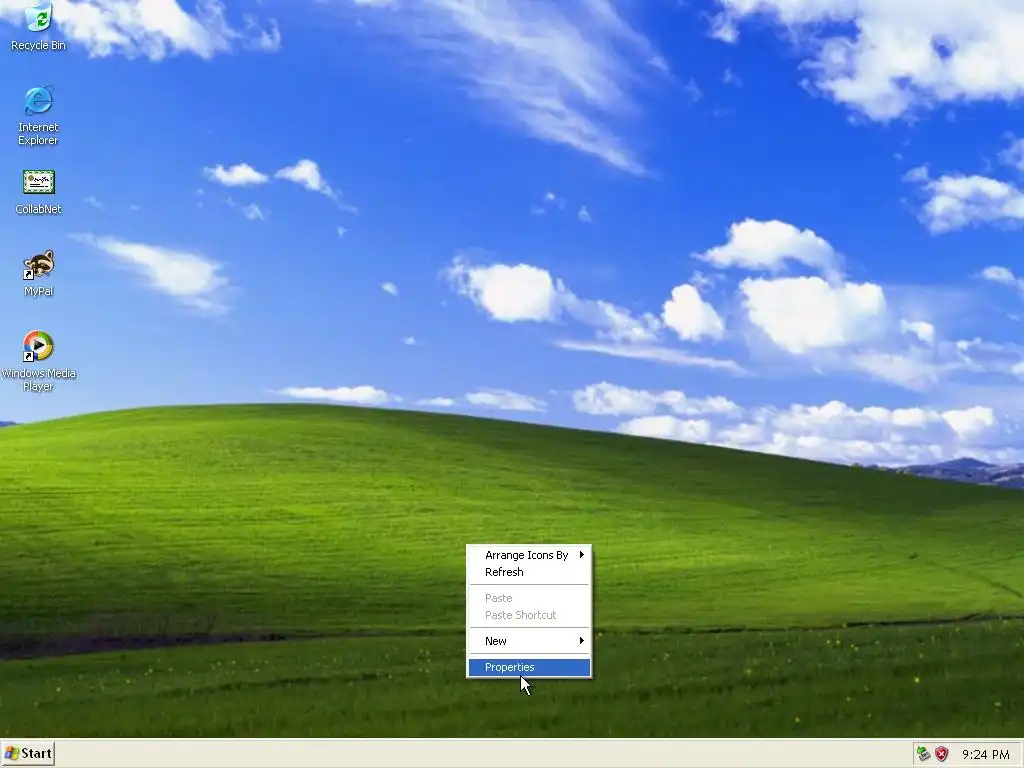This screenshot has height=768, width=1024.
Task: Click the greyed-out Paste entry
Action: click(x=529, y=598)
